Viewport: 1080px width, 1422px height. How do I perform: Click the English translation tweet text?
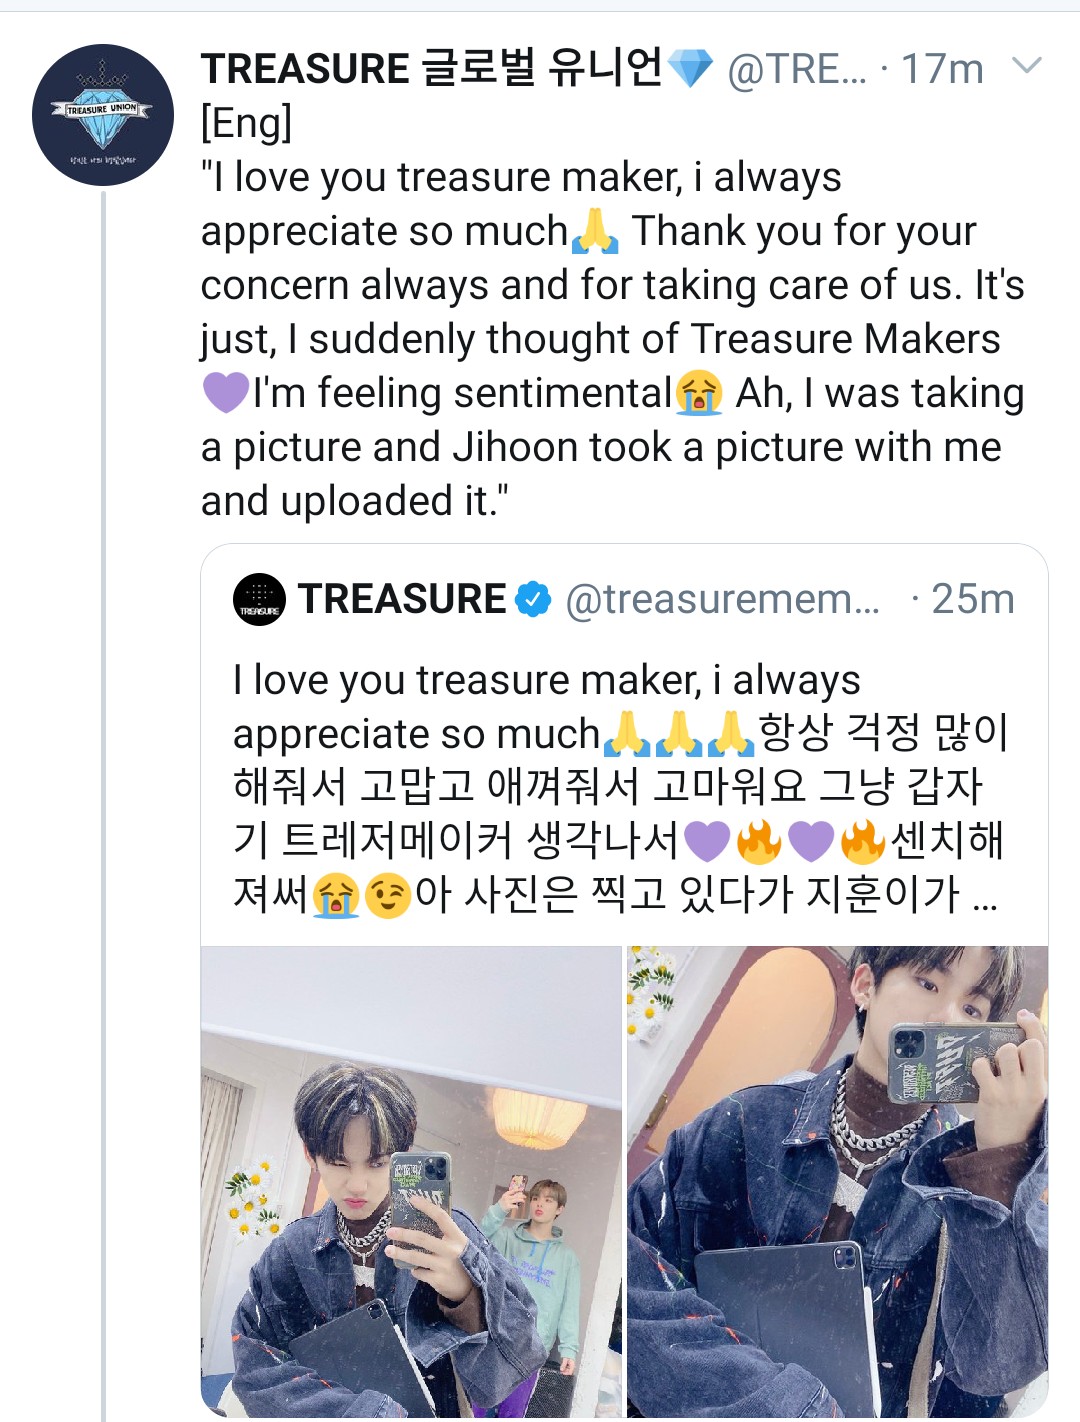612,339
